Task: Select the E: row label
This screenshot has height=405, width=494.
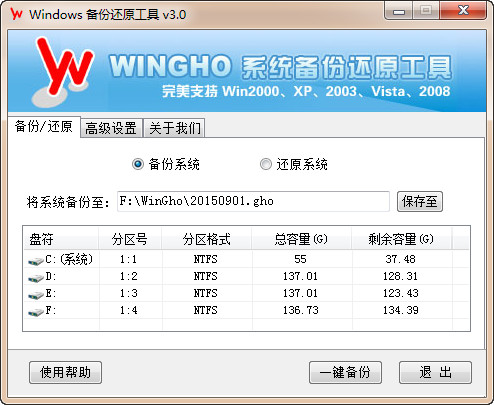Action: 51,293
